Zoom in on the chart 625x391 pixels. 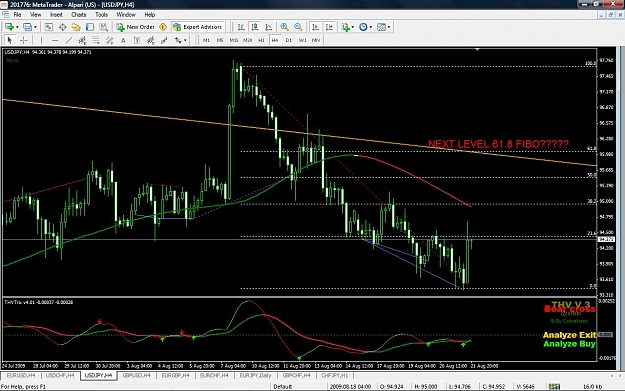coord(285,27)
